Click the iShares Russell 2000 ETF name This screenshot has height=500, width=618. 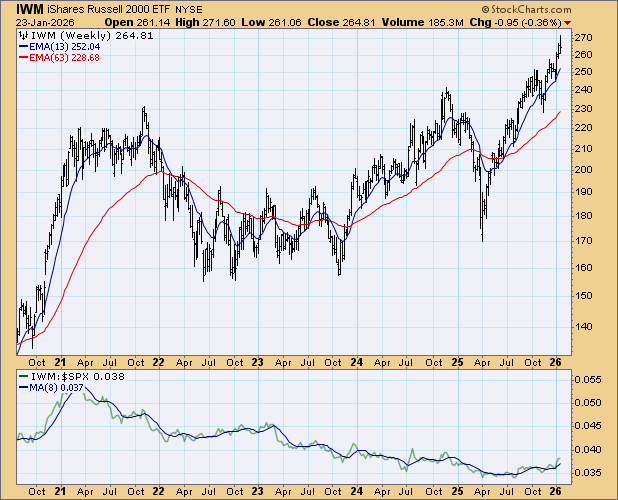[108, 9]
